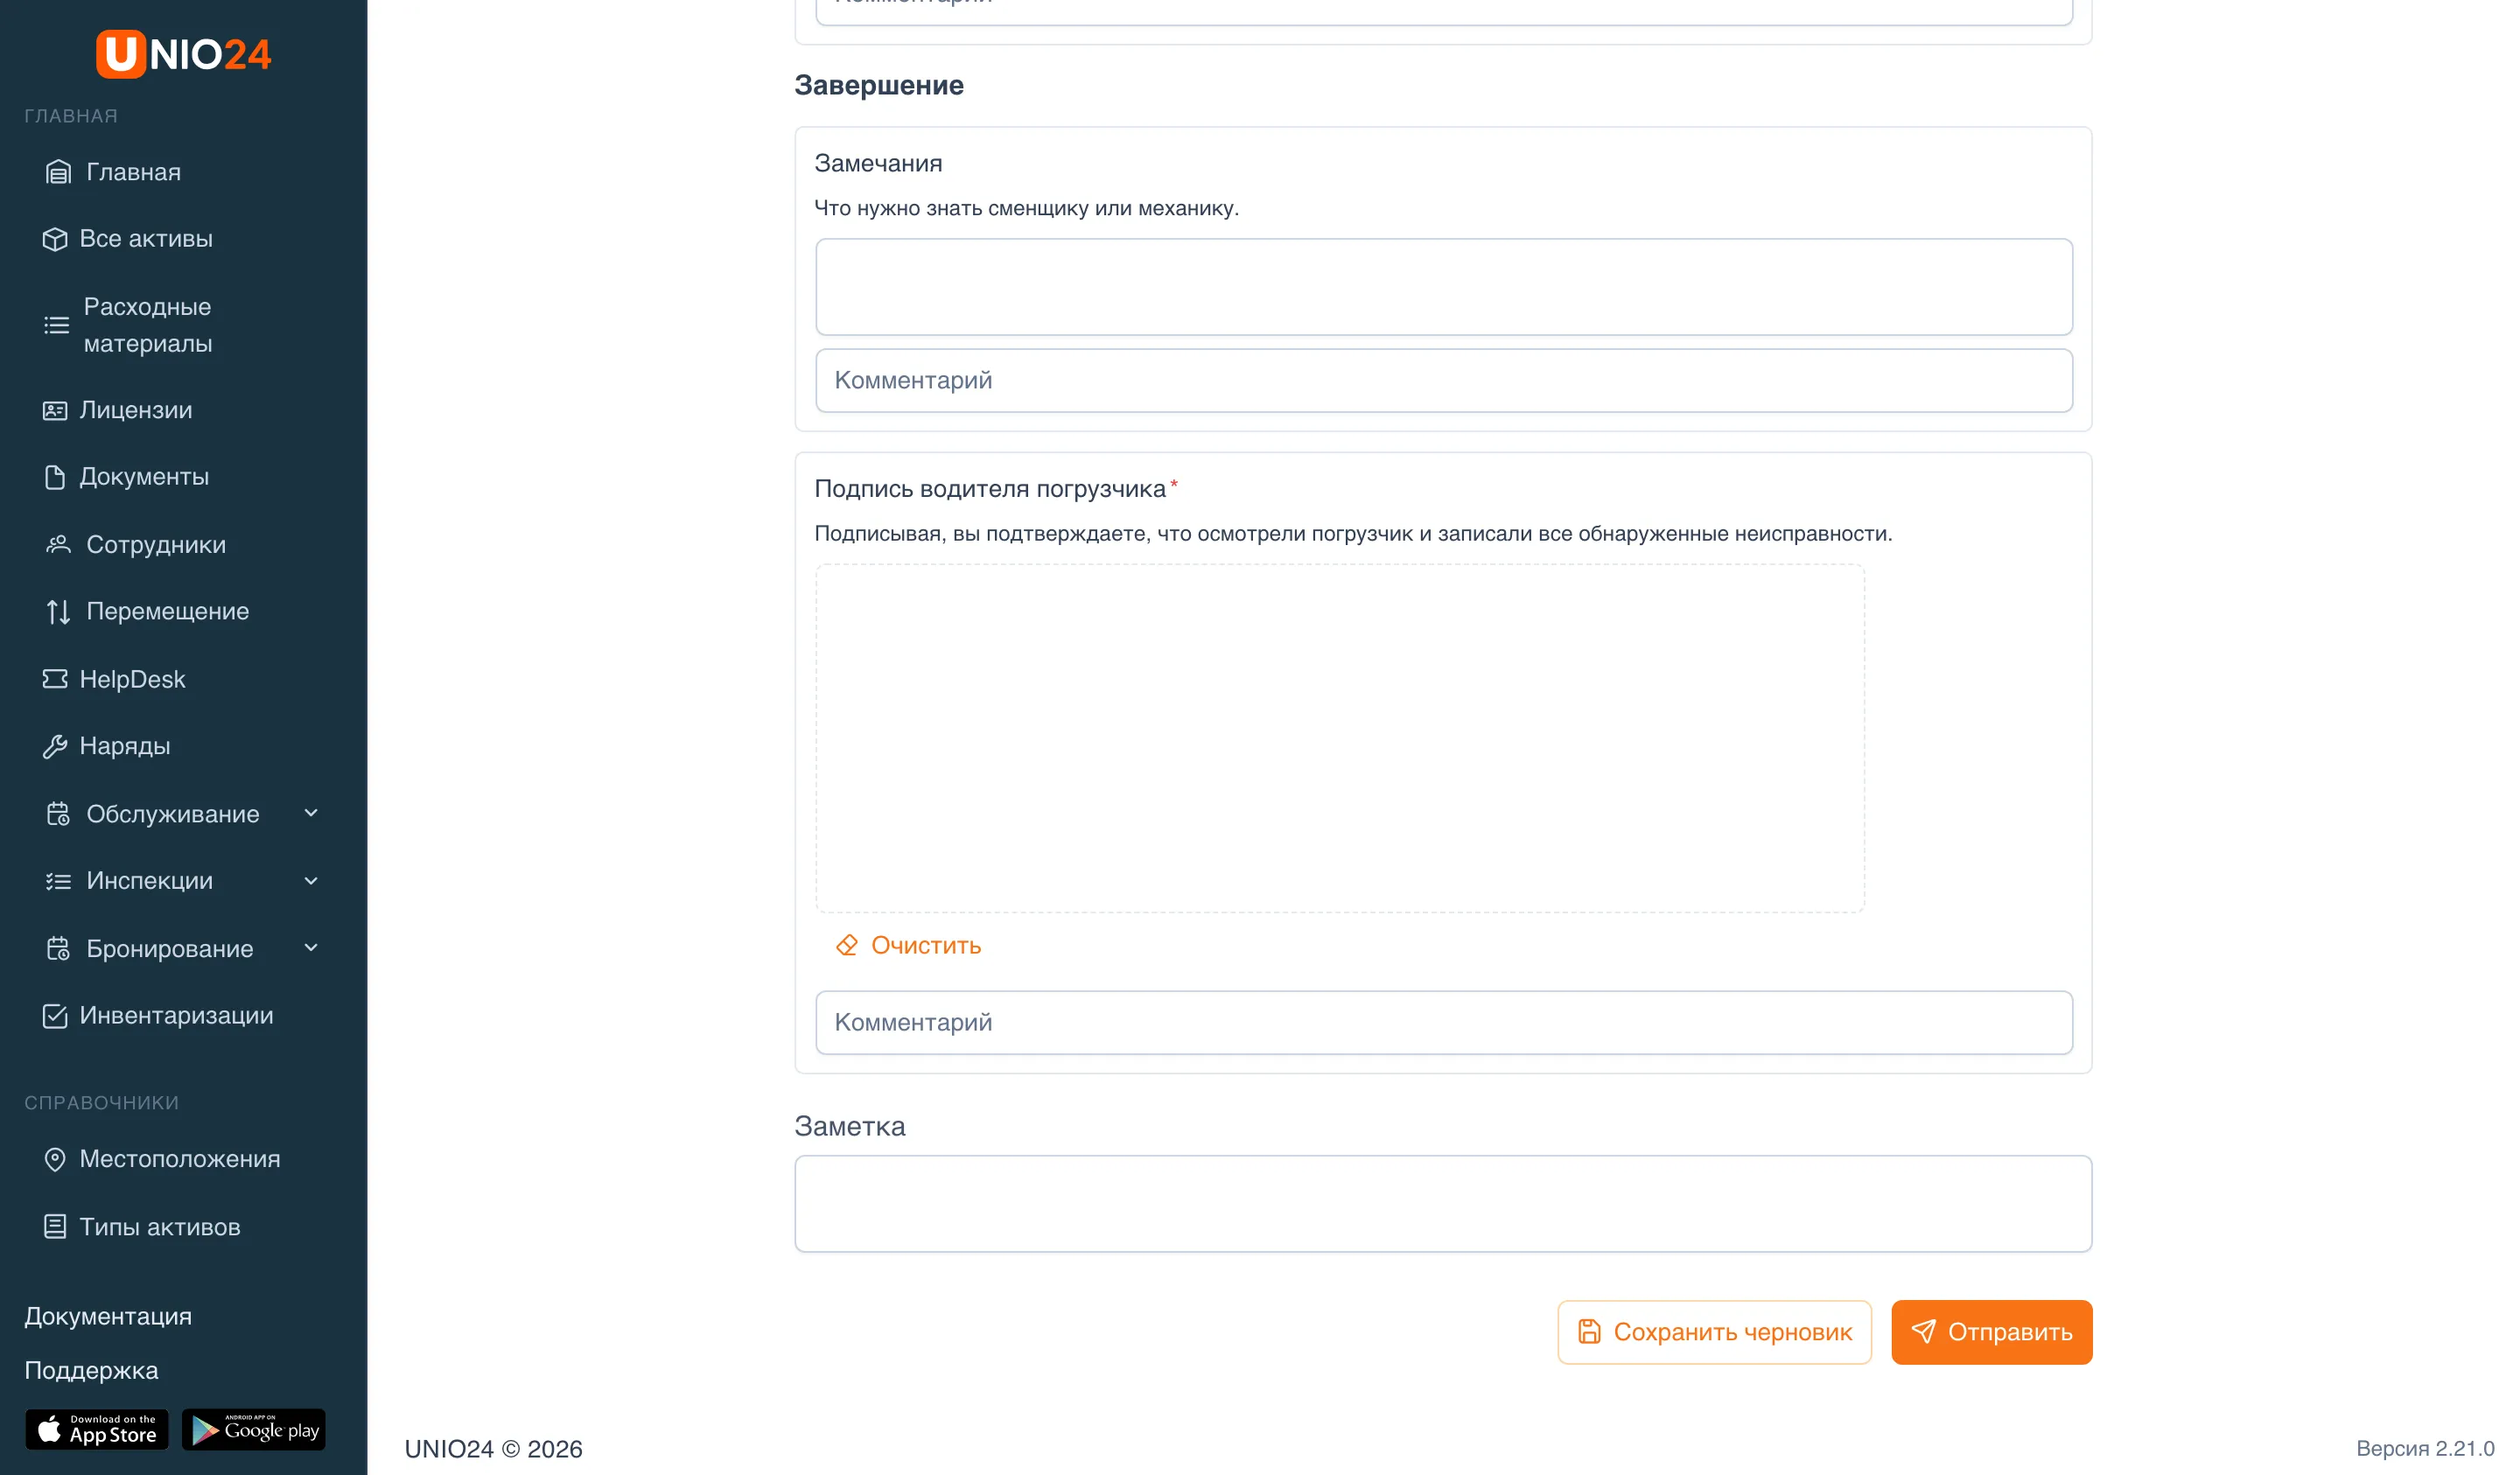The image size is (2520, 1475).
Task: Focus the Замечания text area
Action: (1443, 287)
